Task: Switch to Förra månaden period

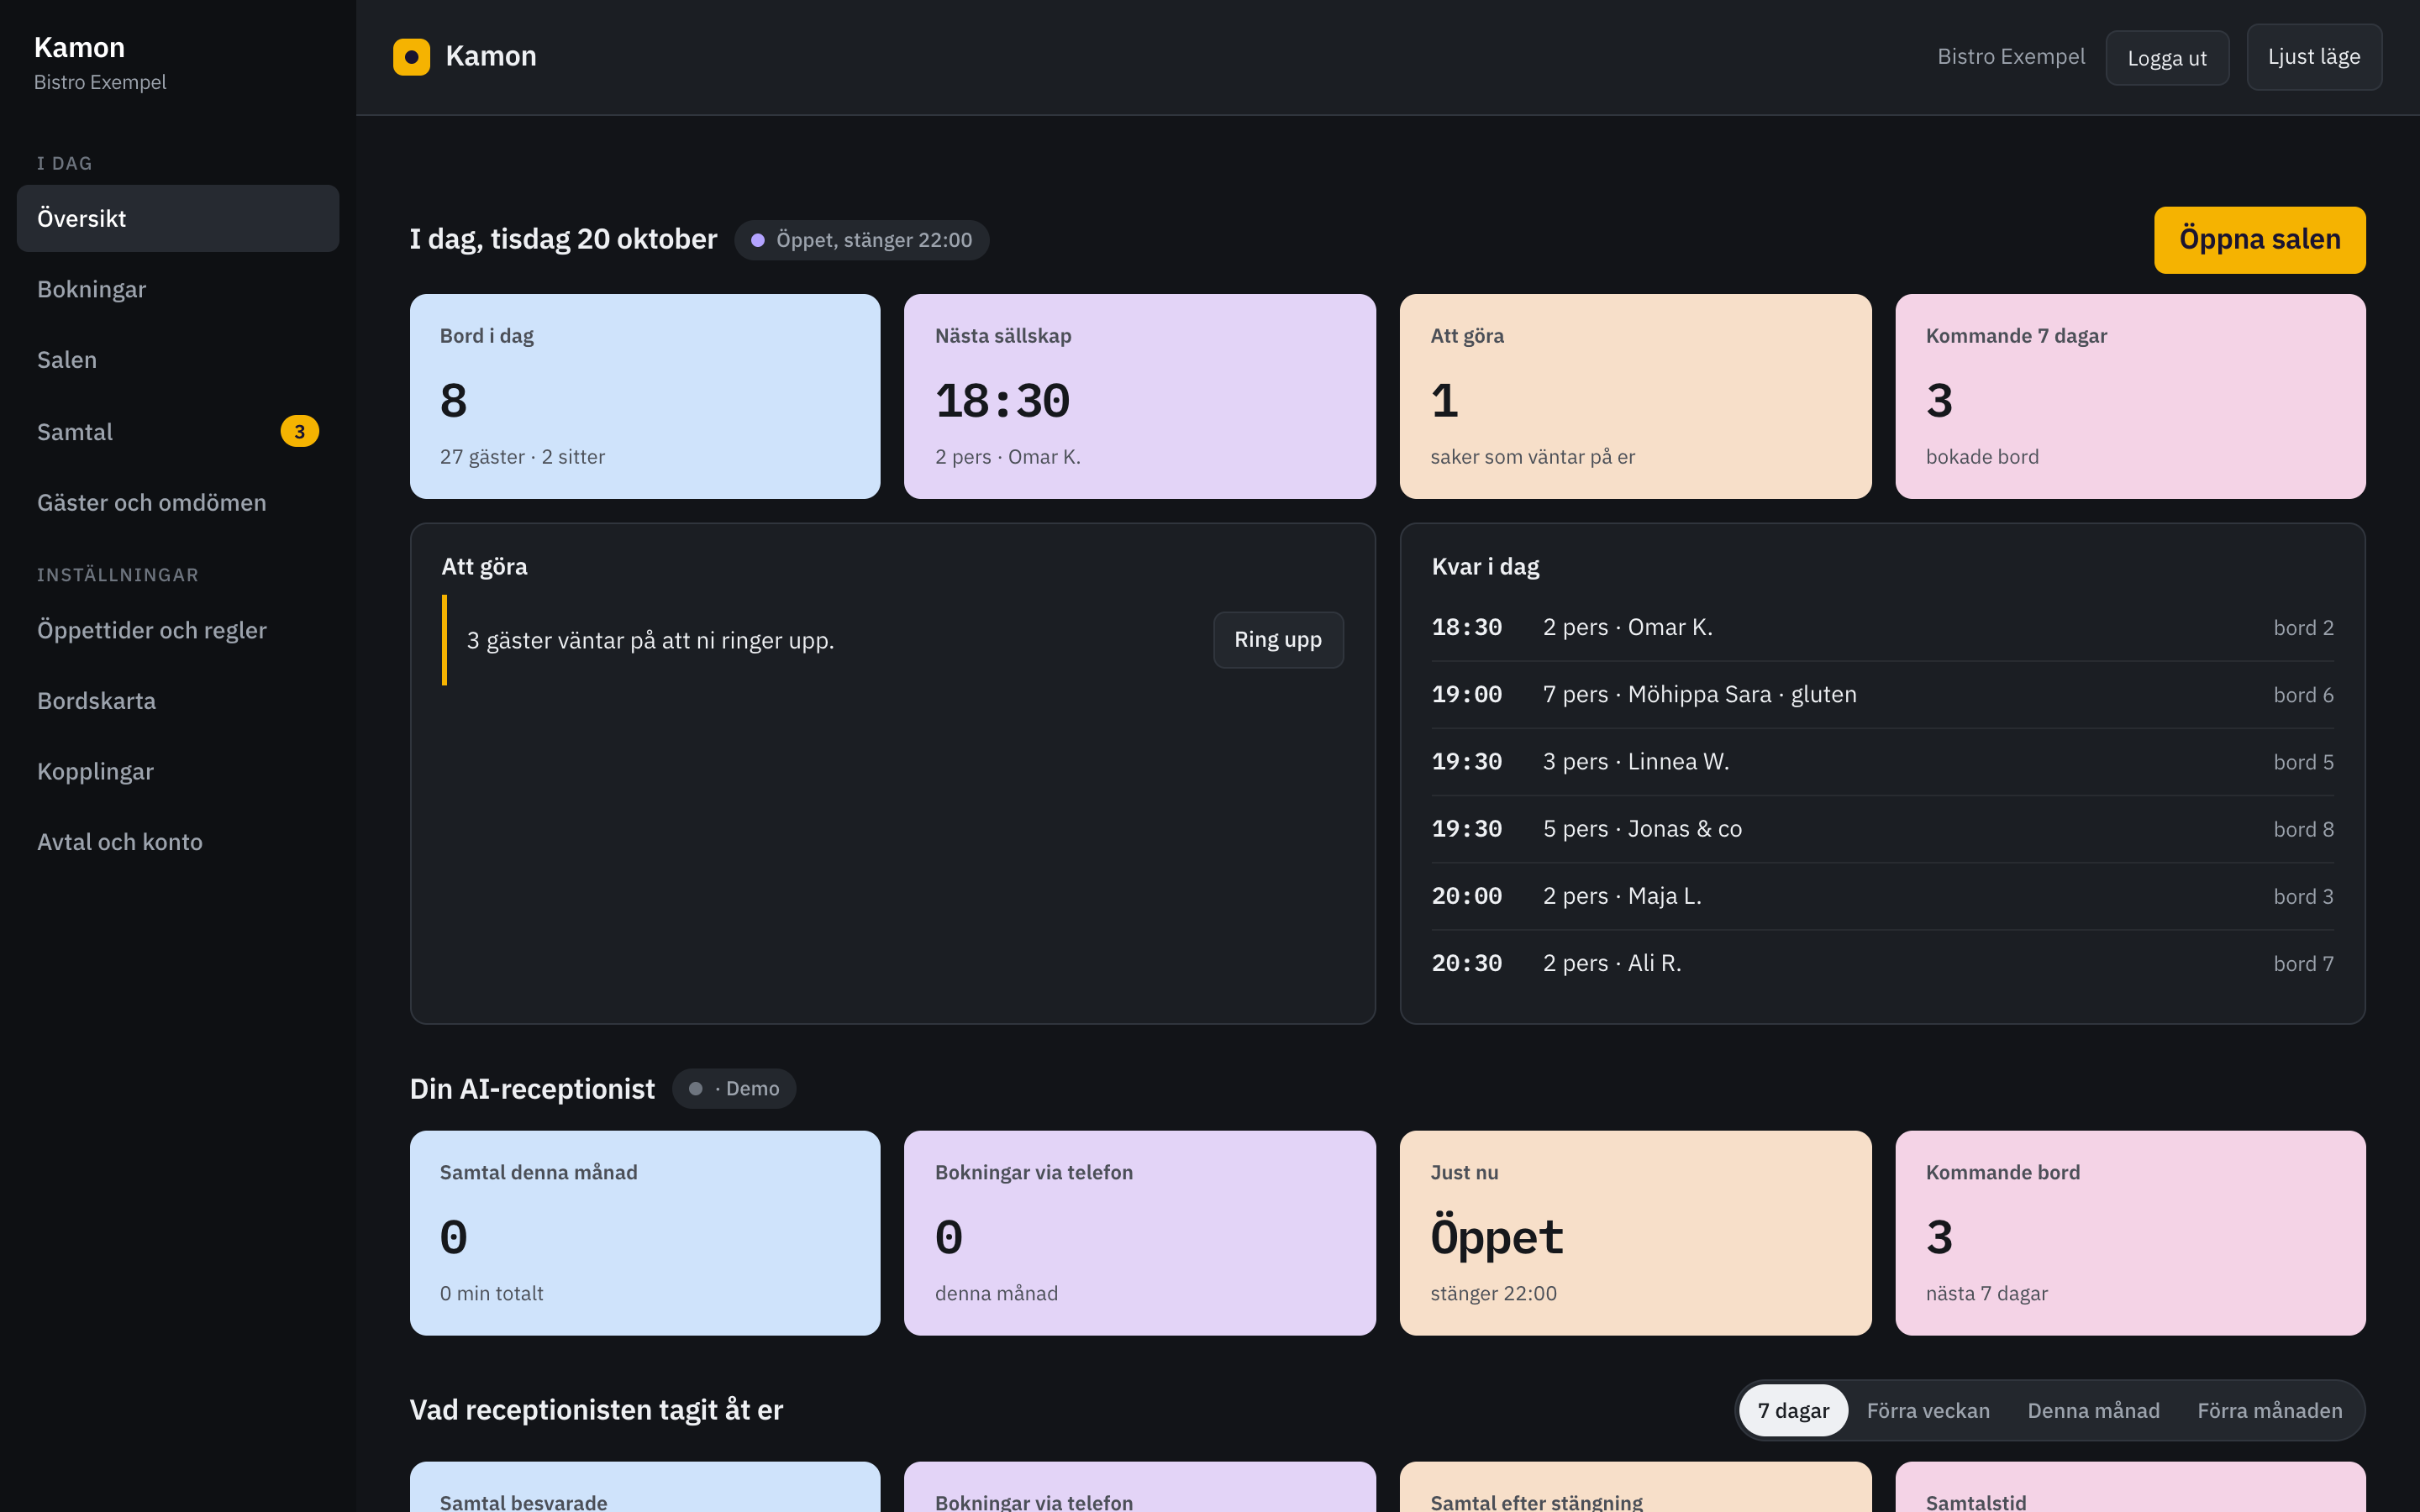Action: 2269,1410
